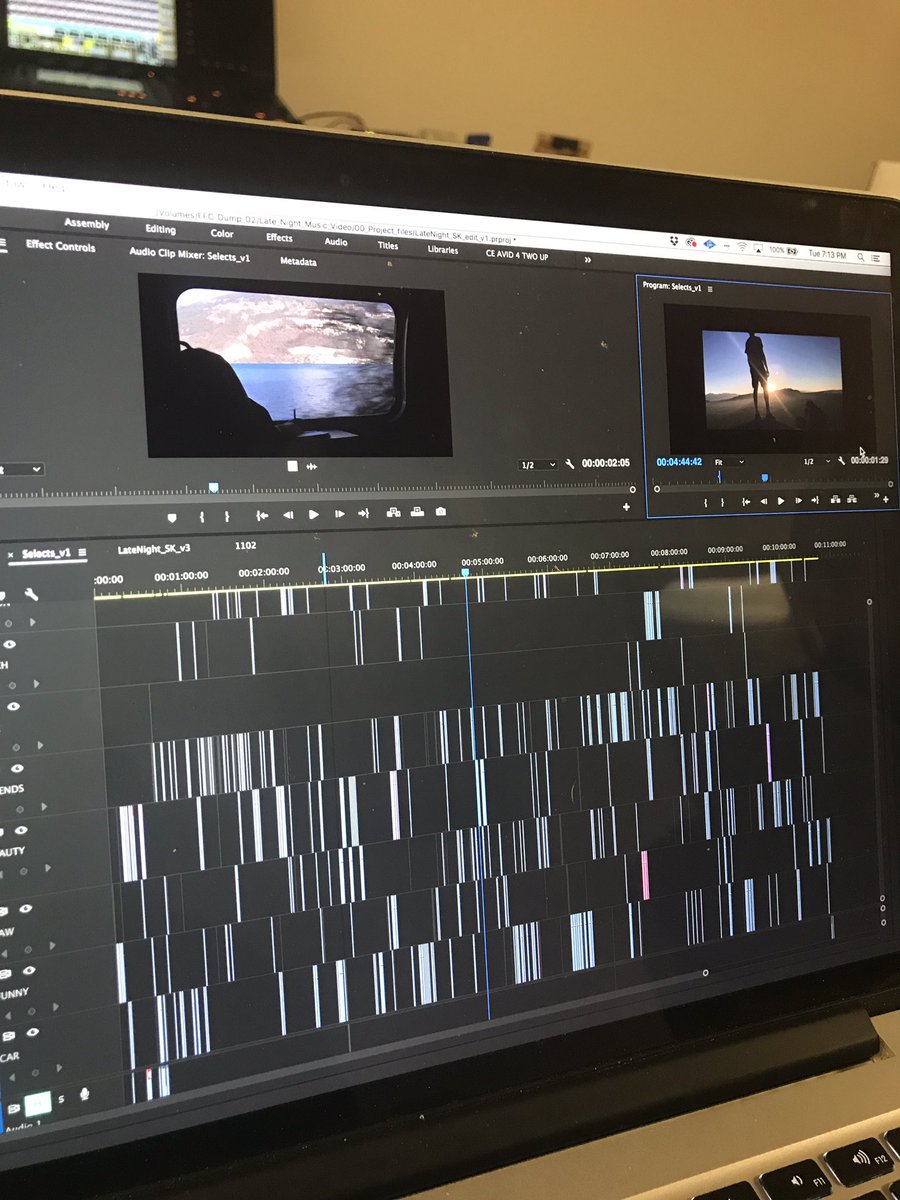Toggle Solo (S) on Audio 1 track

61,1099
